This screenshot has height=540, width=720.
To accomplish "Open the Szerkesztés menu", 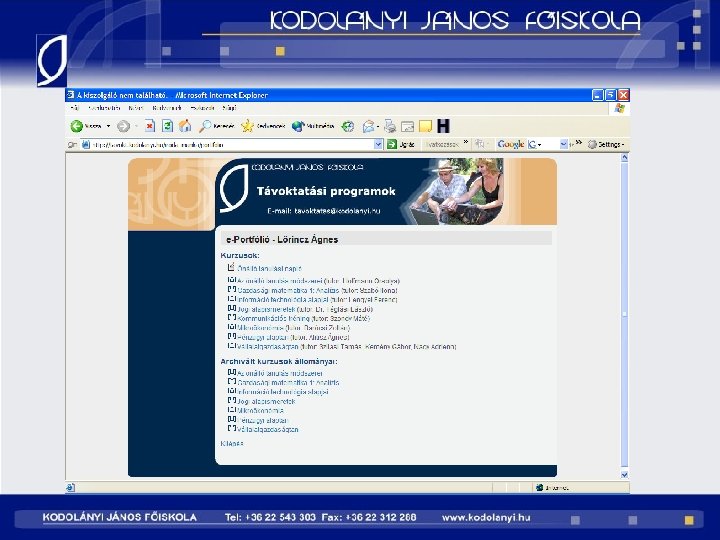I will [x=104, y=108].
